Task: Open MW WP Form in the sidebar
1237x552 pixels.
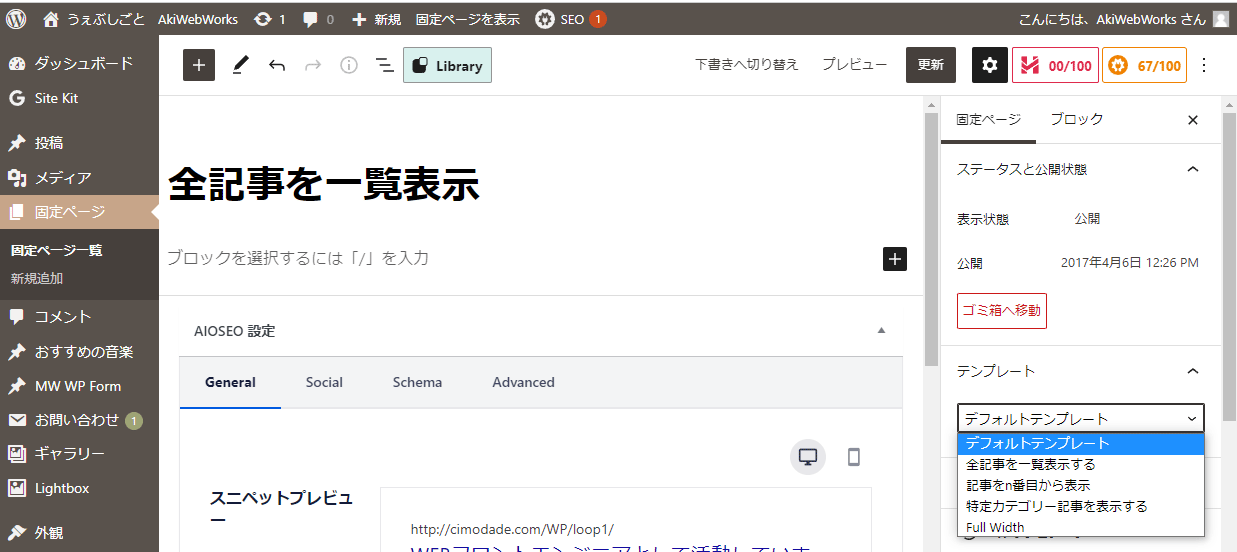Action: [79, 386]
